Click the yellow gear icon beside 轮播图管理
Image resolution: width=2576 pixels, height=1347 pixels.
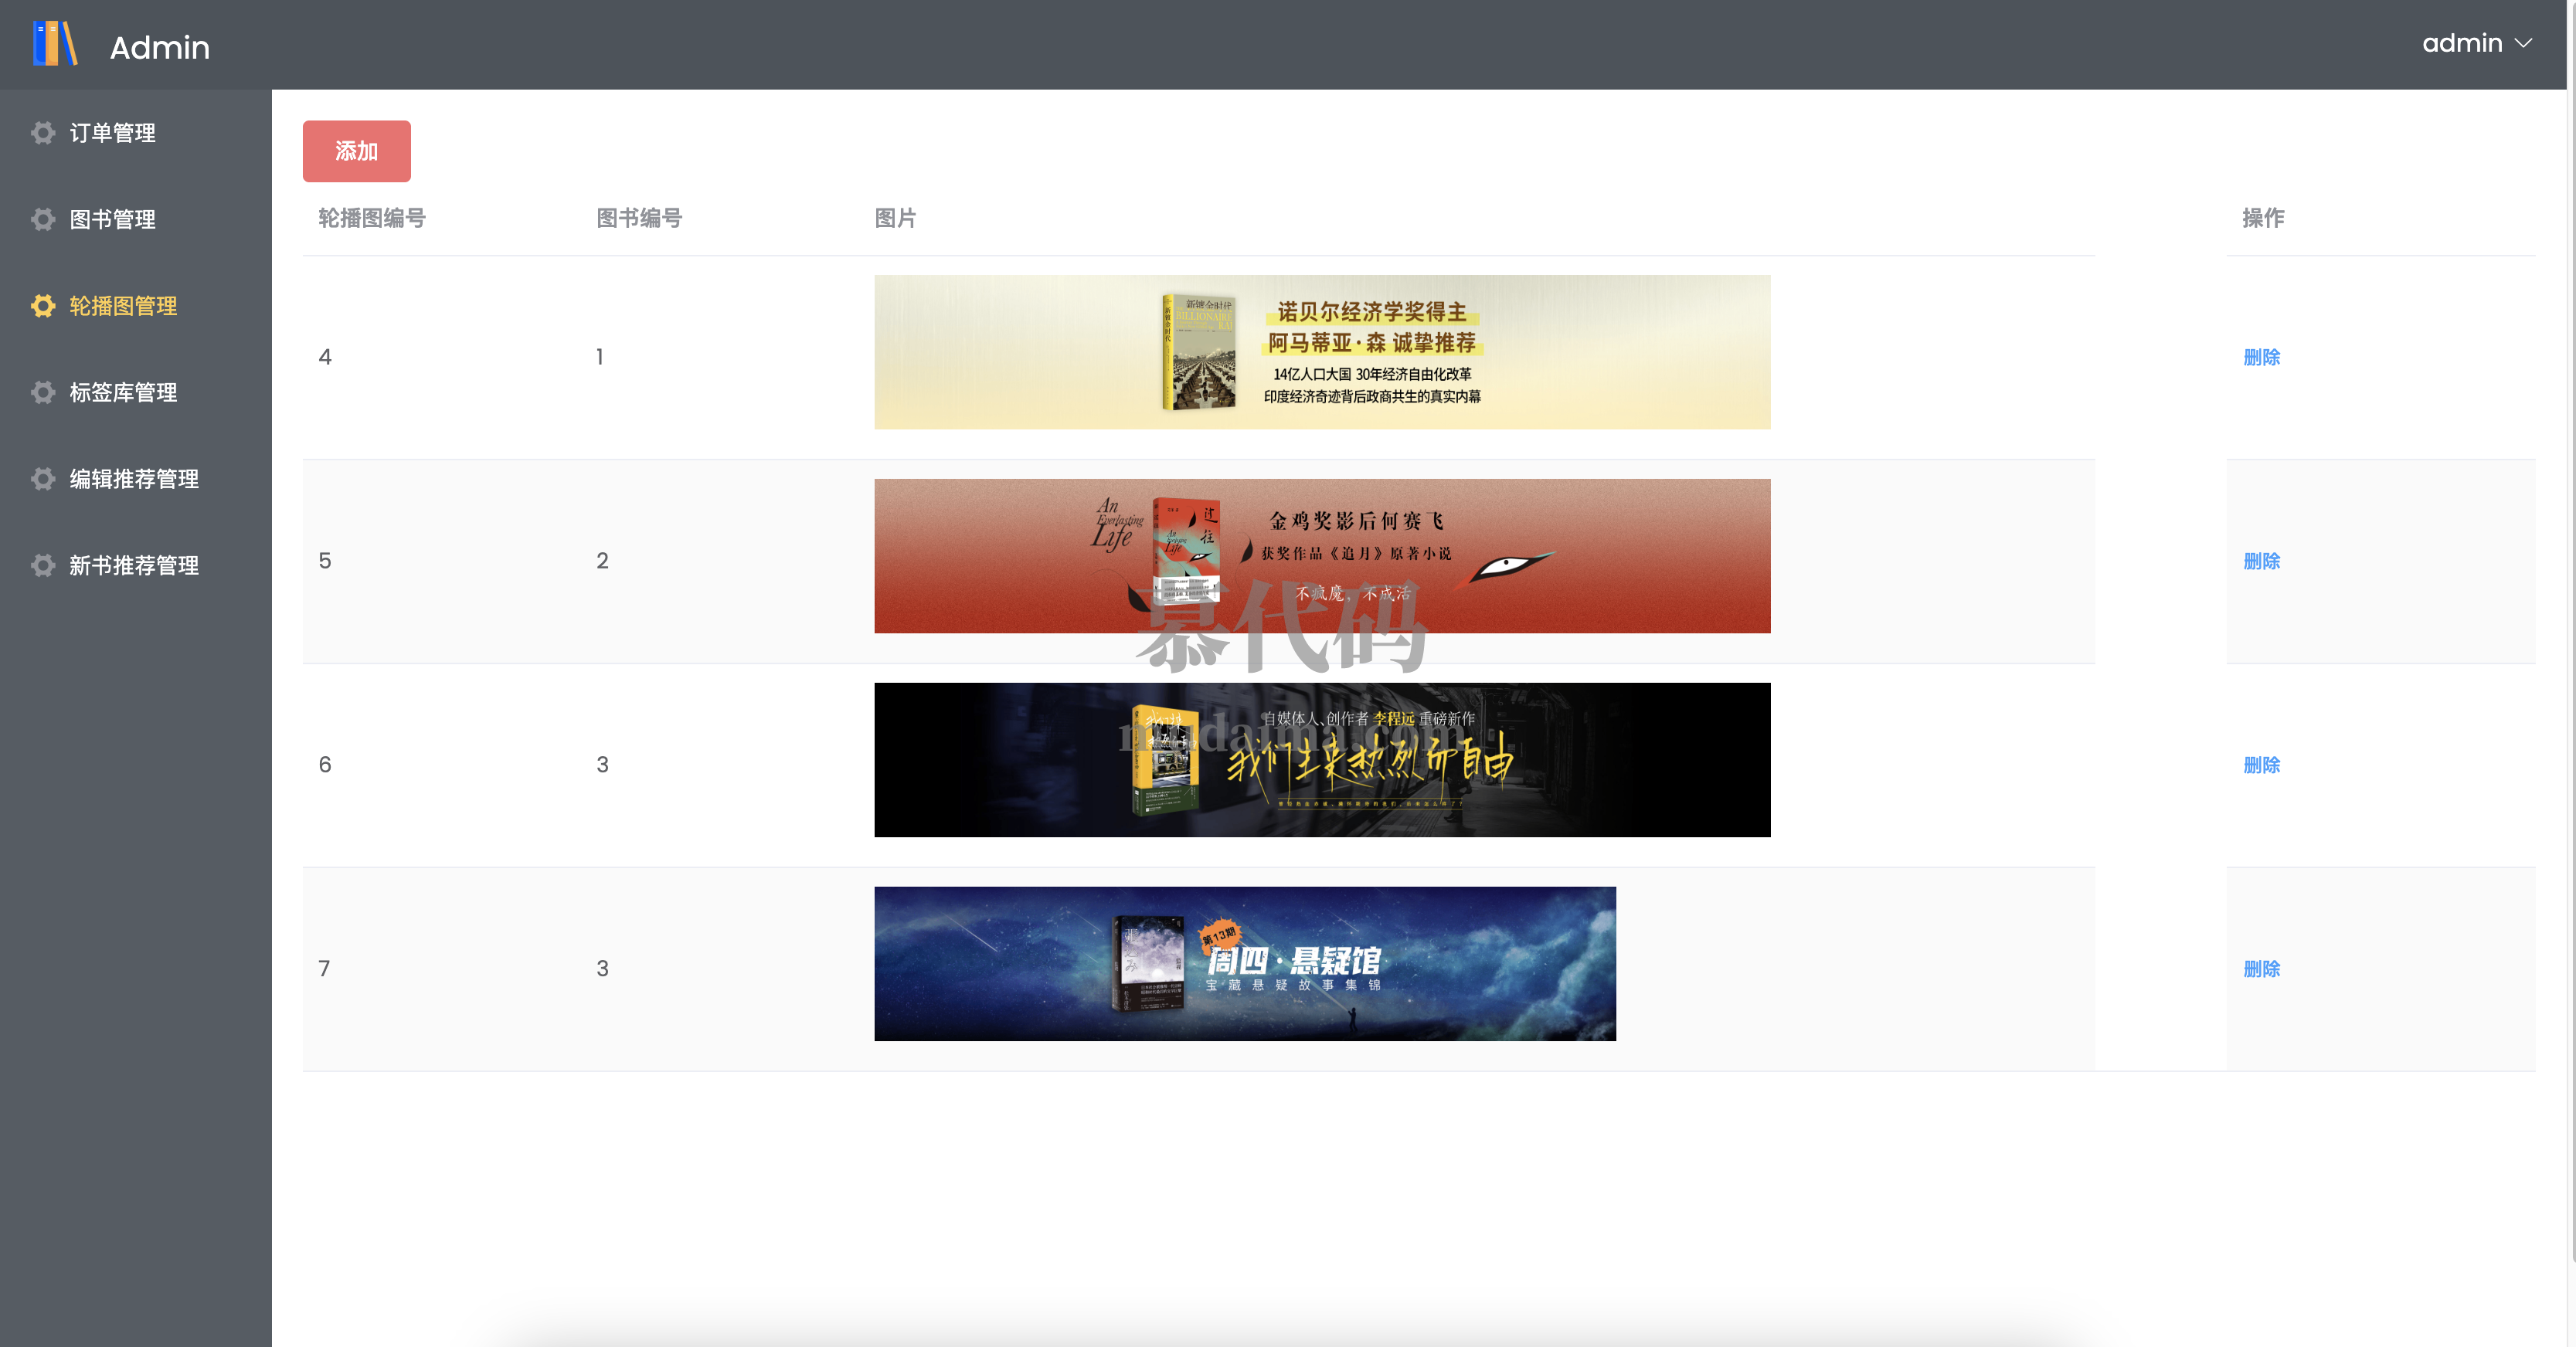click(43, 306)
